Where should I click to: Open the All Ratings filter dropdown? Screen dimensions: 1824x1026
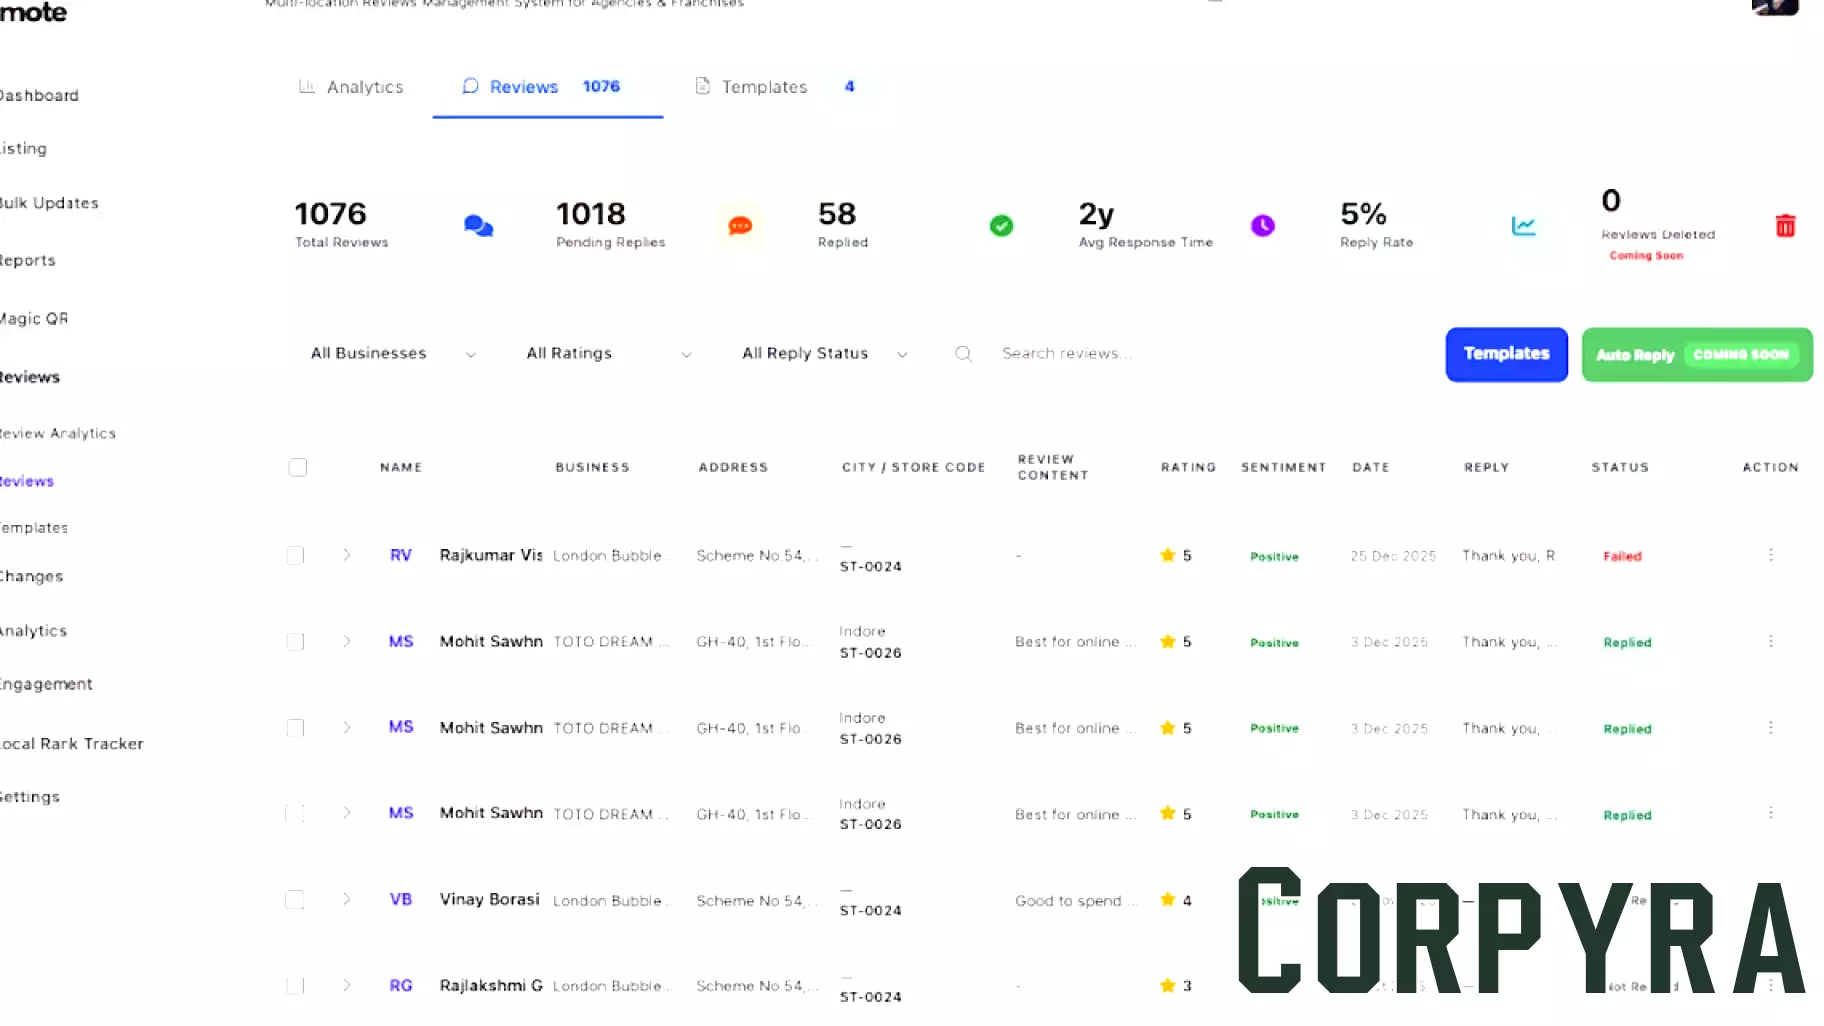608,354
